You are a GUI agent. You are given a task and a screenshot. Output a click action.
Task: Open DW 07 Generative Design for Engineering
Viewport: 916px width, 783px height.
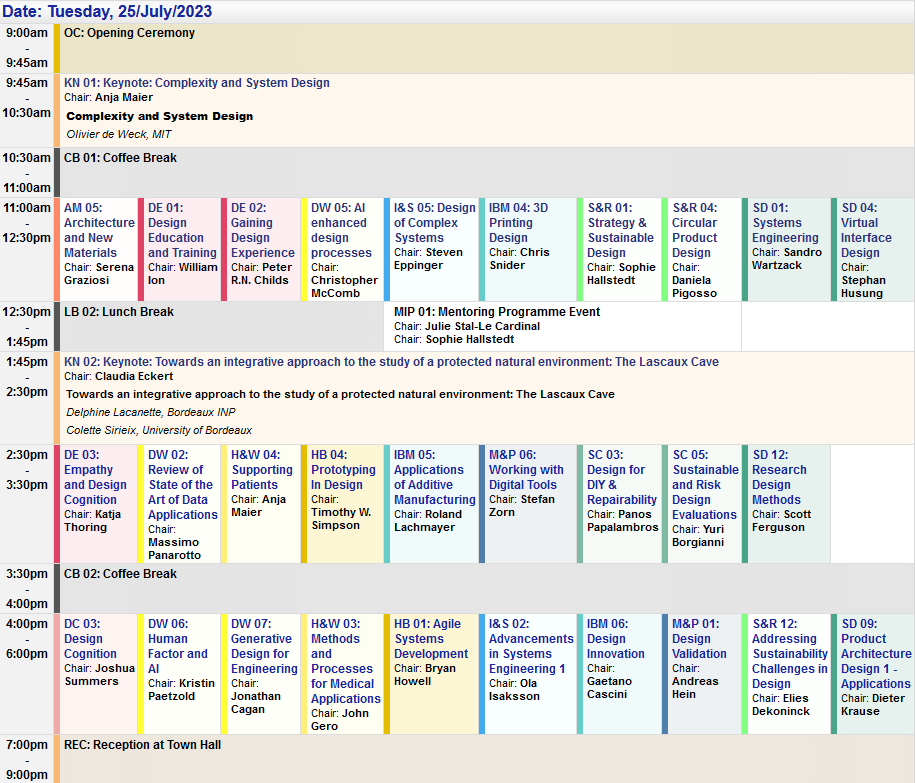[x=264, y=646]
